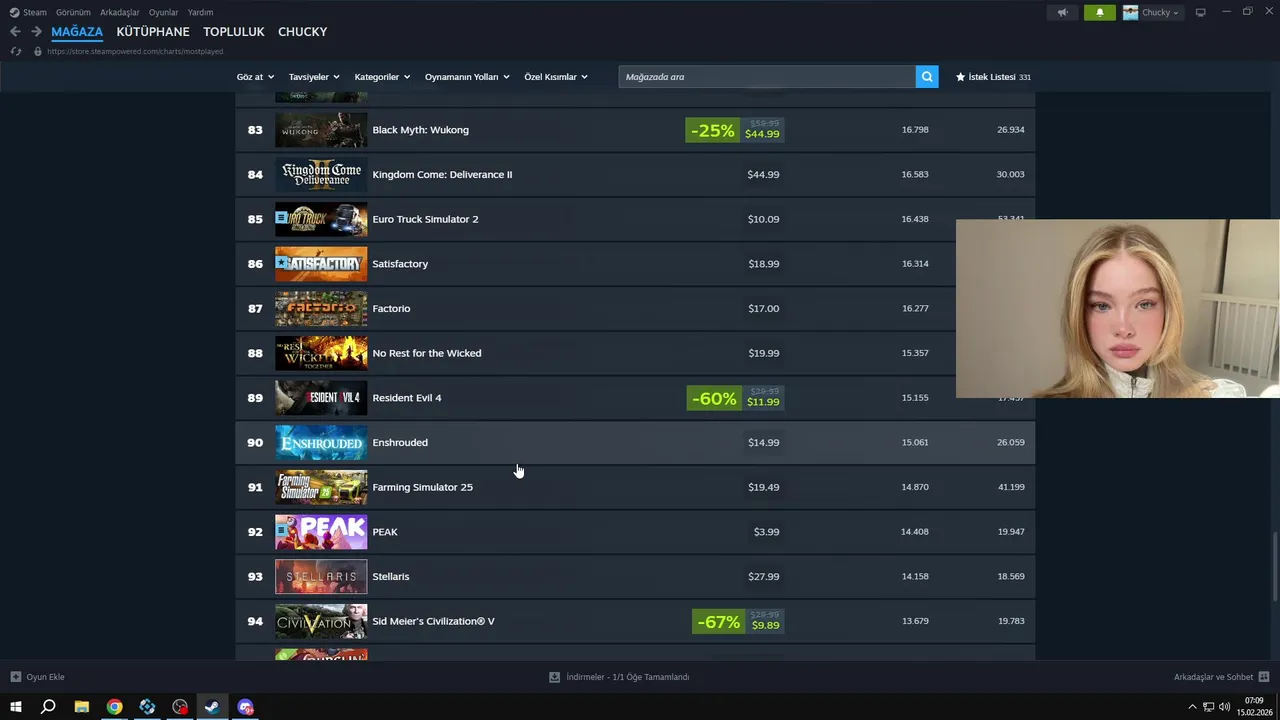Switch to the TOPLULUK tab
This screenshot has width=1280, height=720.
point(234,32)
